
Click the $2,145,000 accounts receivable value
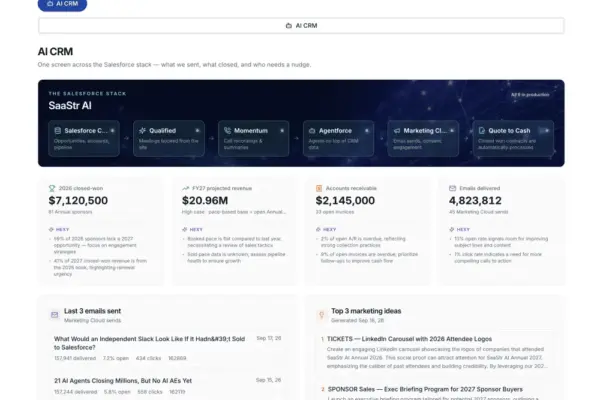(x=345, y=201)
